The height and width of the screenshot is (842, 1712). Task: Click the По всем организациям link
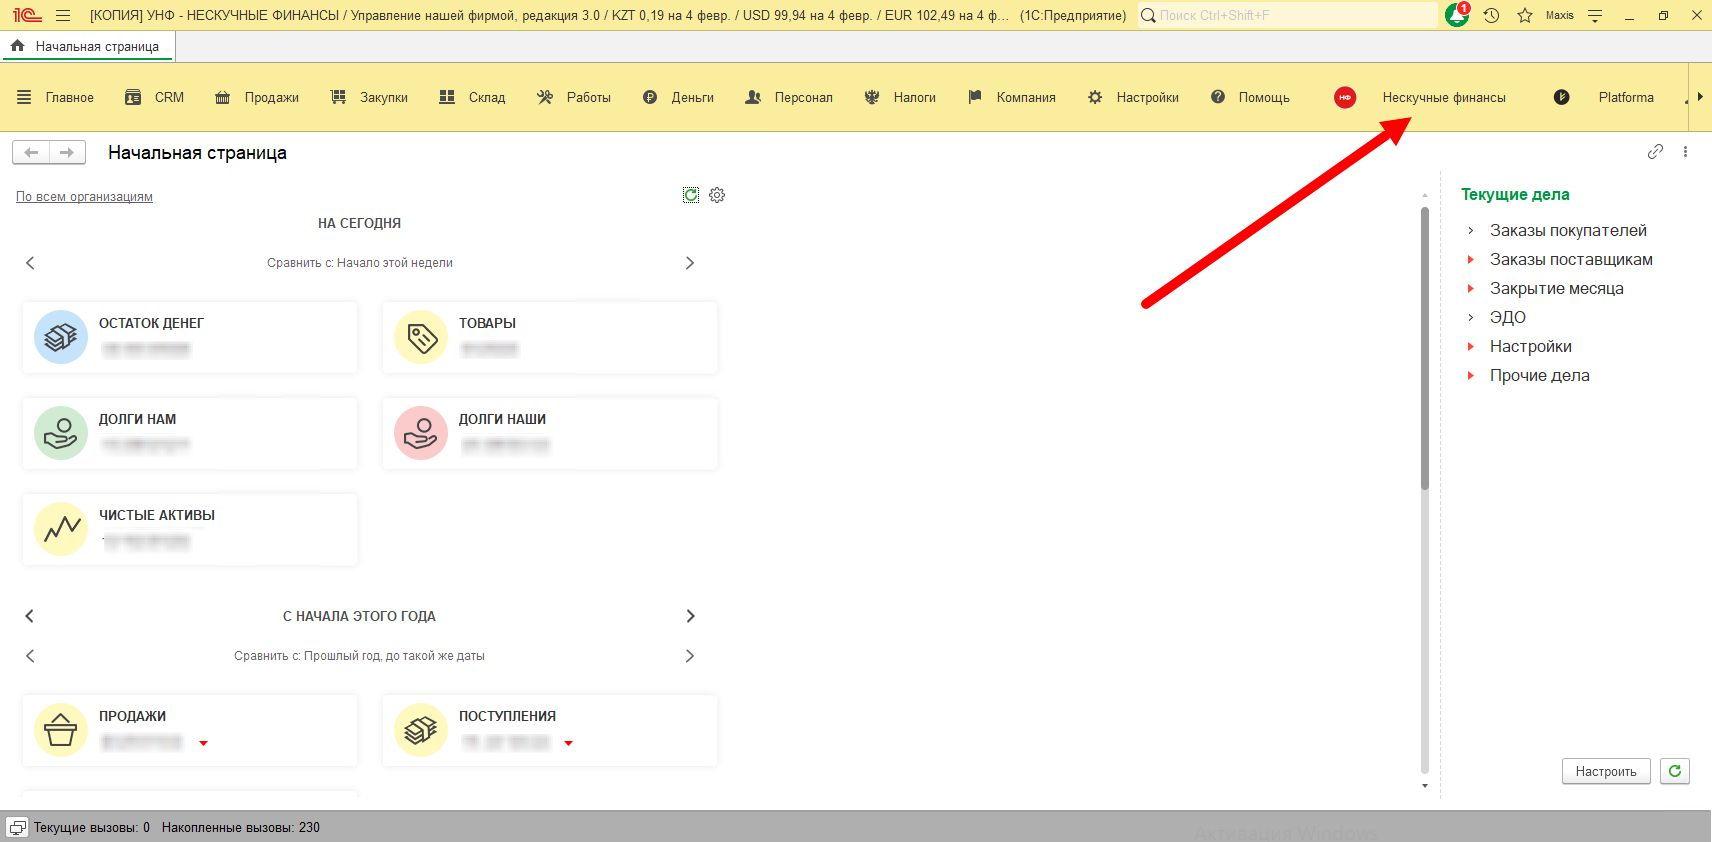pyautogui.click(x=84, y=197)
